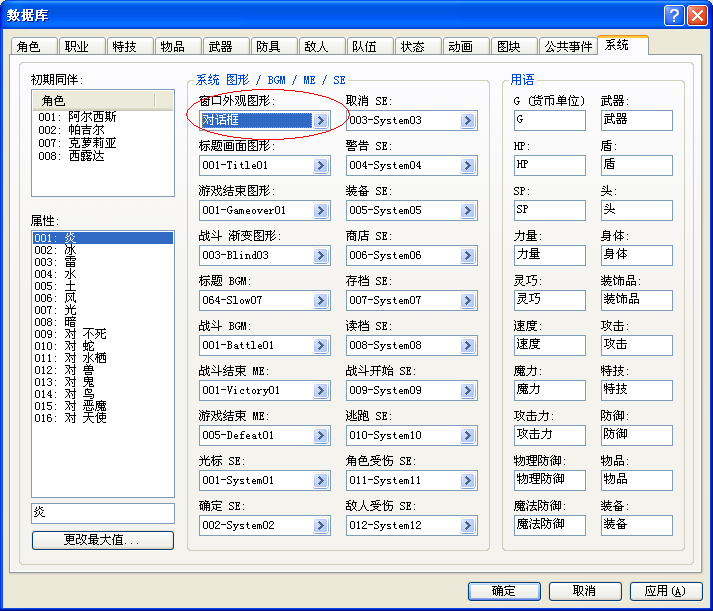
Task: Click the SP term input field
Action: pos(550,210)
